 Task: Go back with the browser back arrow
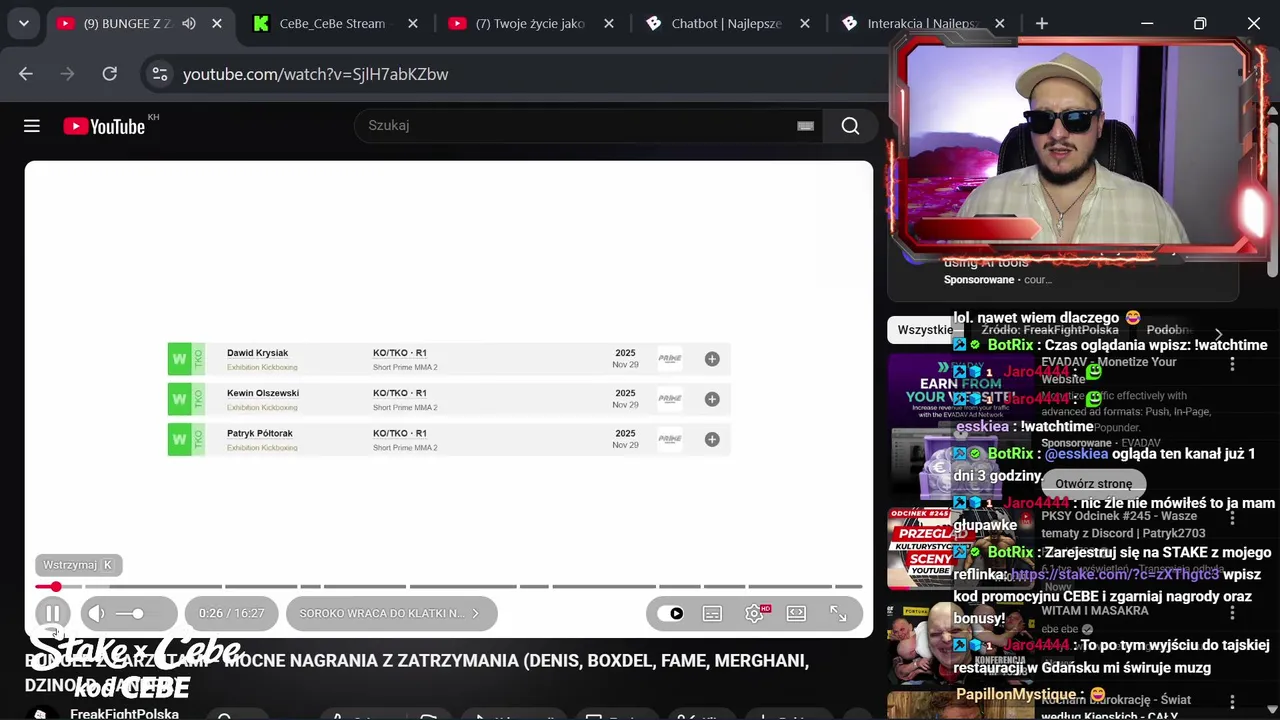[x=26, y=74]
